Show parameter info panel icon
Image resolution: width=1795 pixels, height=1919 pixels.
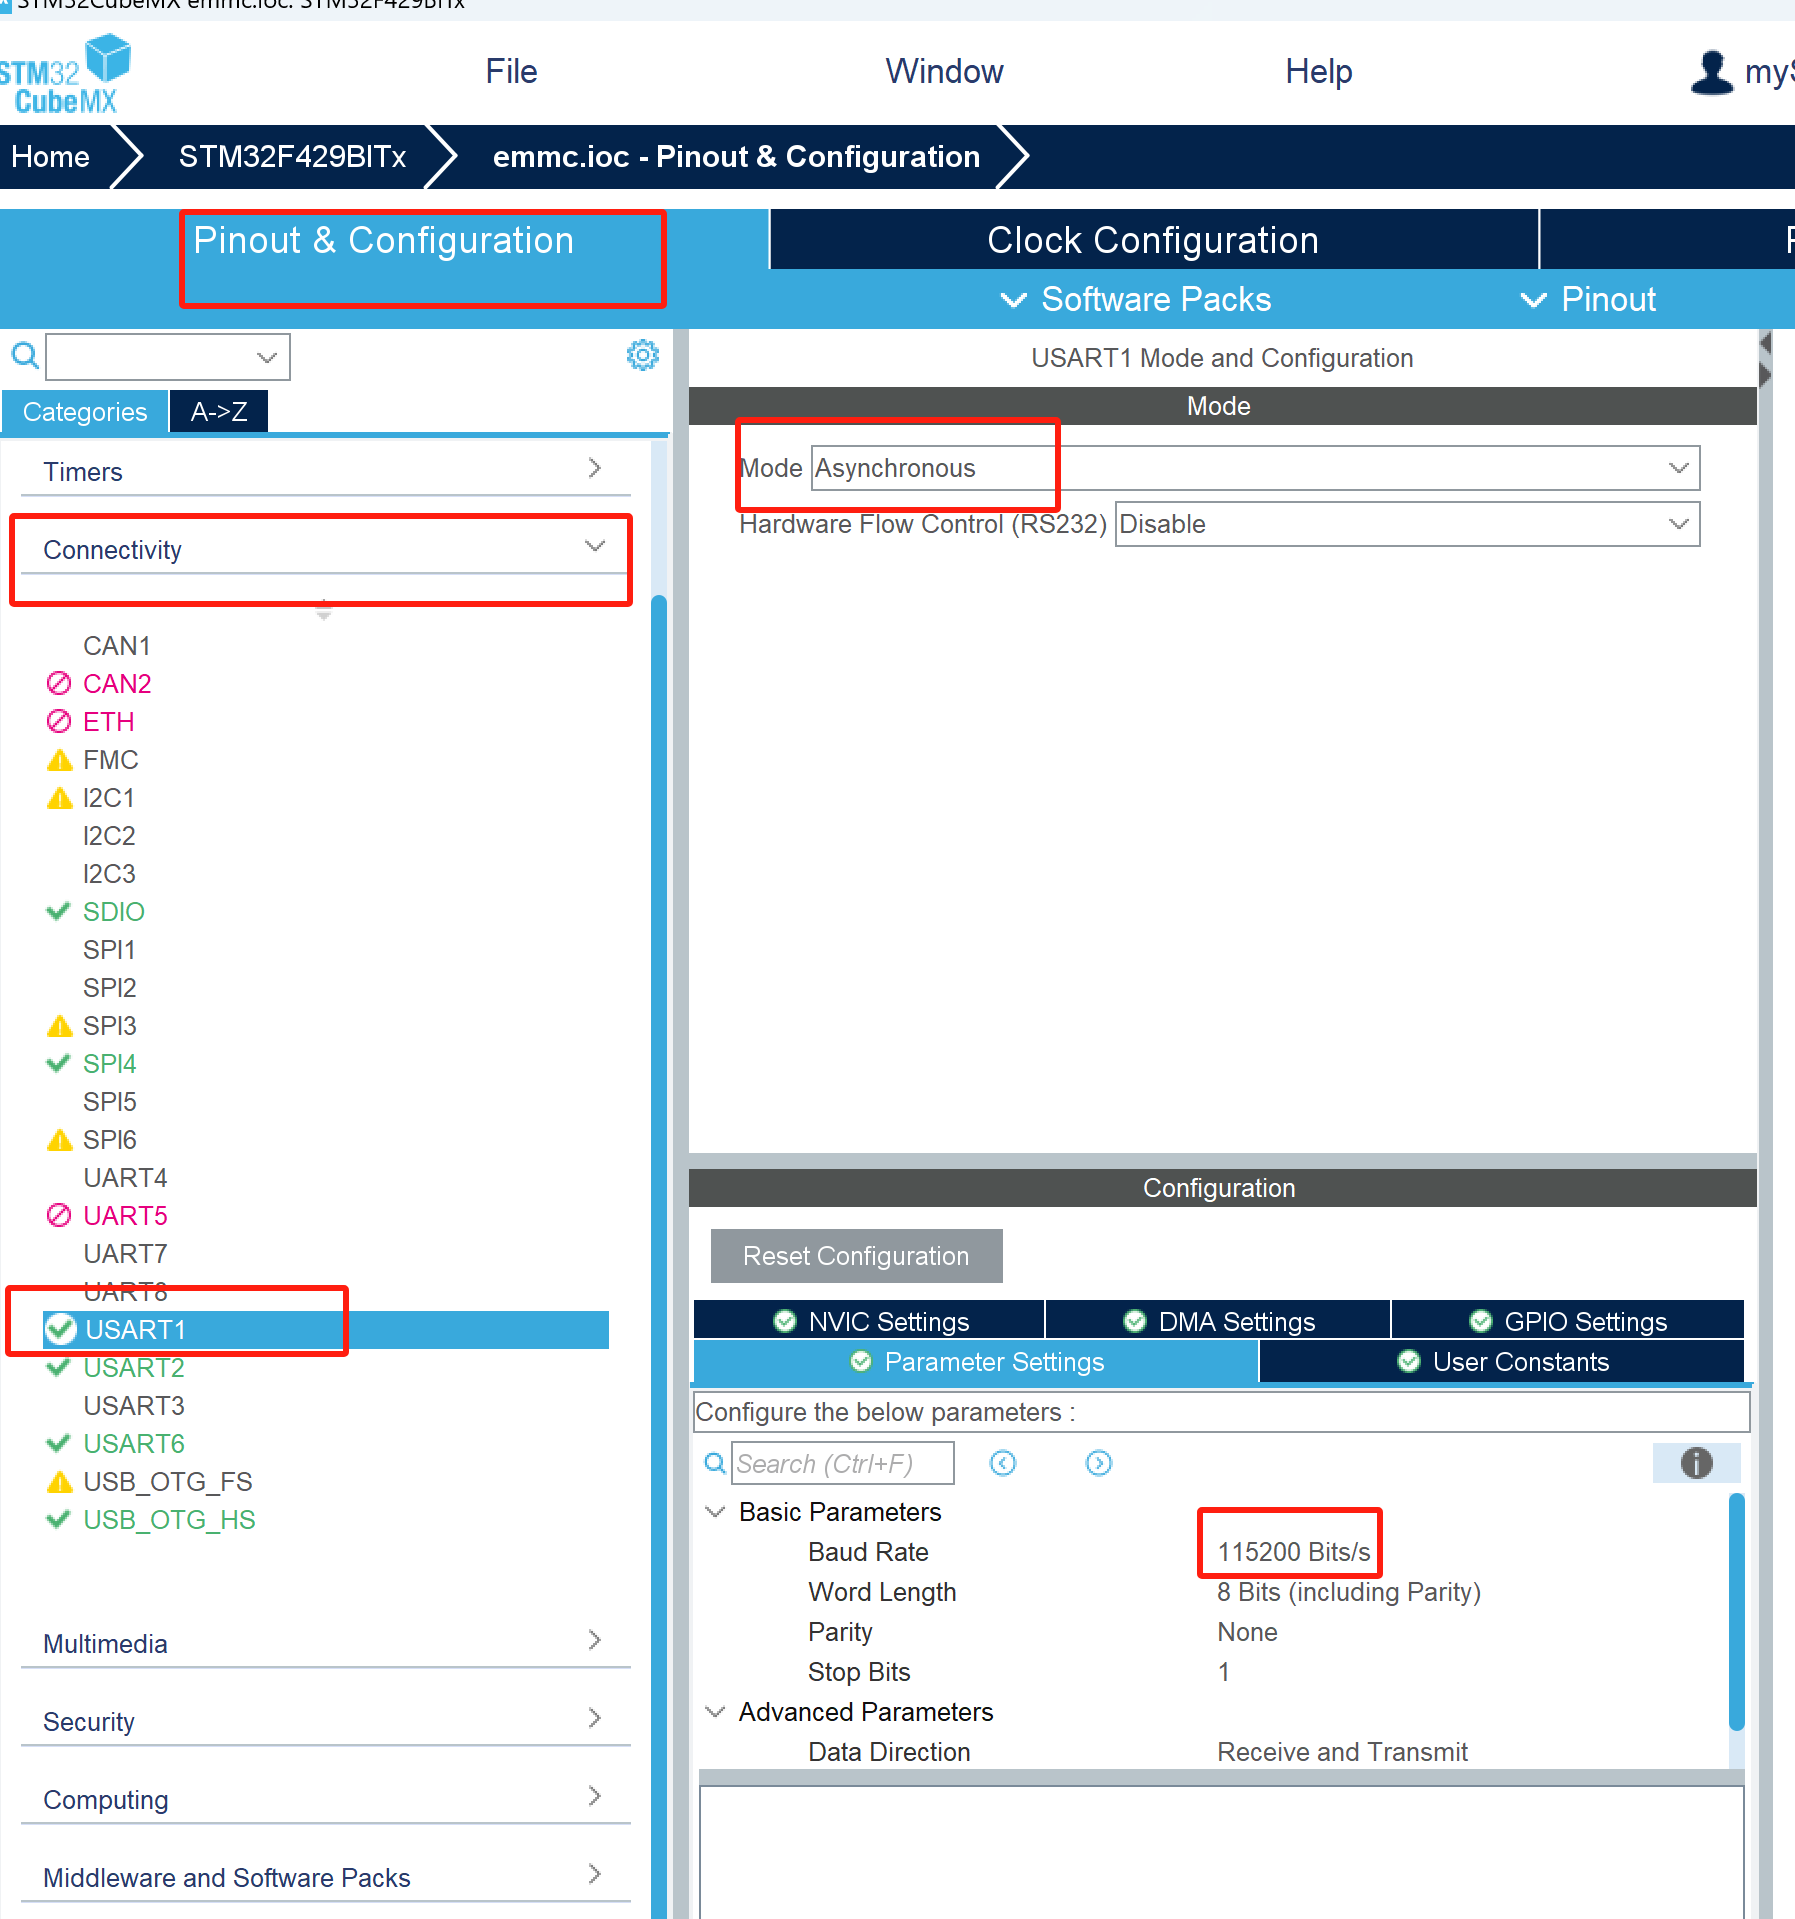(1696, 1463)
